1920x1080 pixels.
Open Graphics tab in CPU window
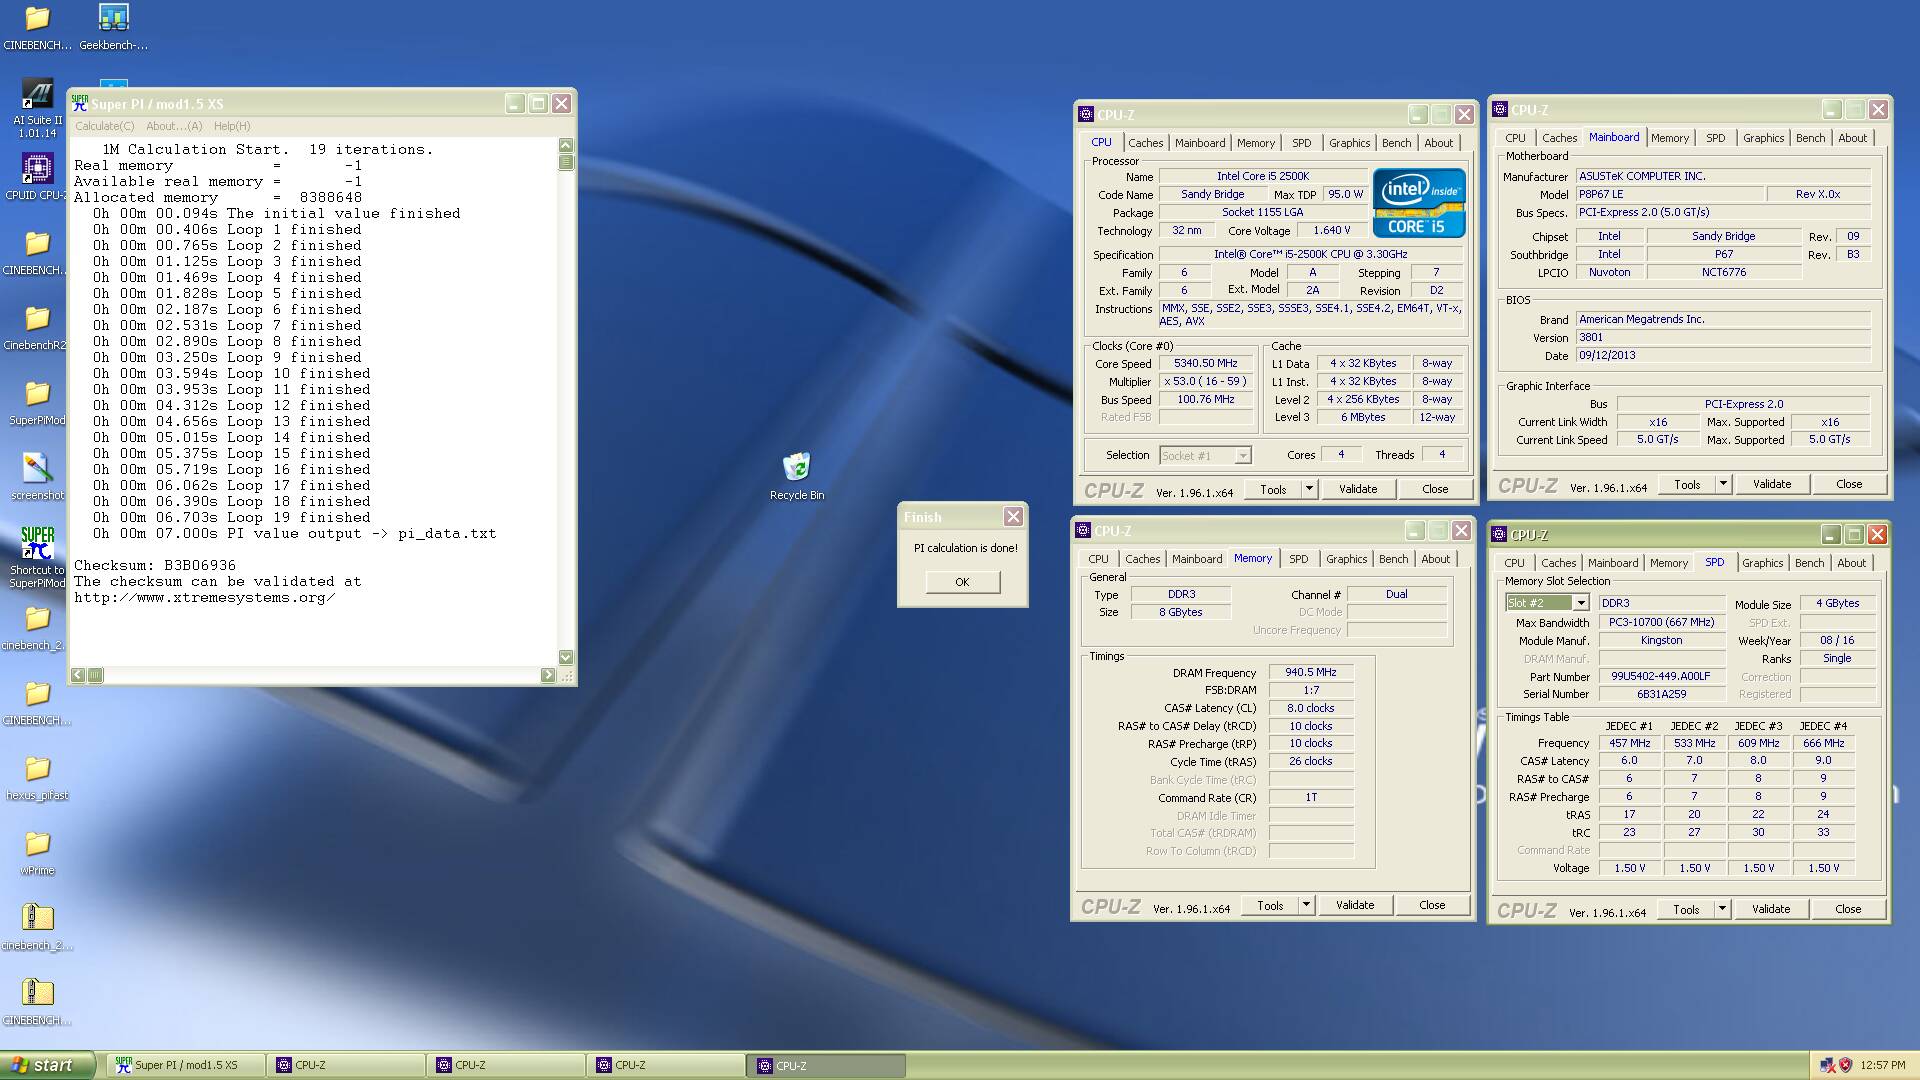coord(1349,143)
